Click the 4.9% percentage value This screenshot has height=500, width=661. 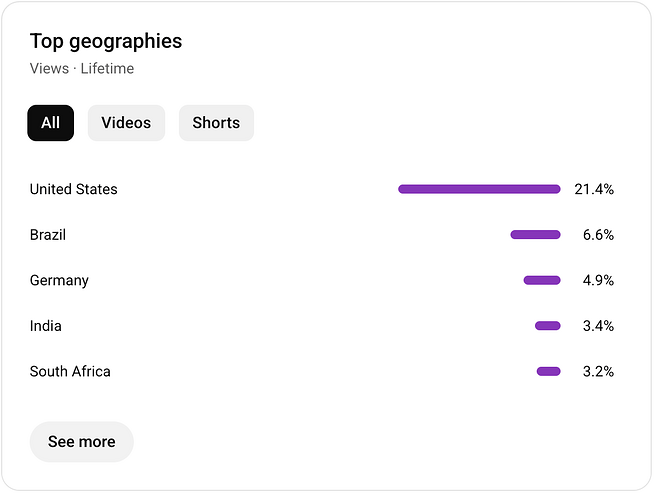pos(598,280)
